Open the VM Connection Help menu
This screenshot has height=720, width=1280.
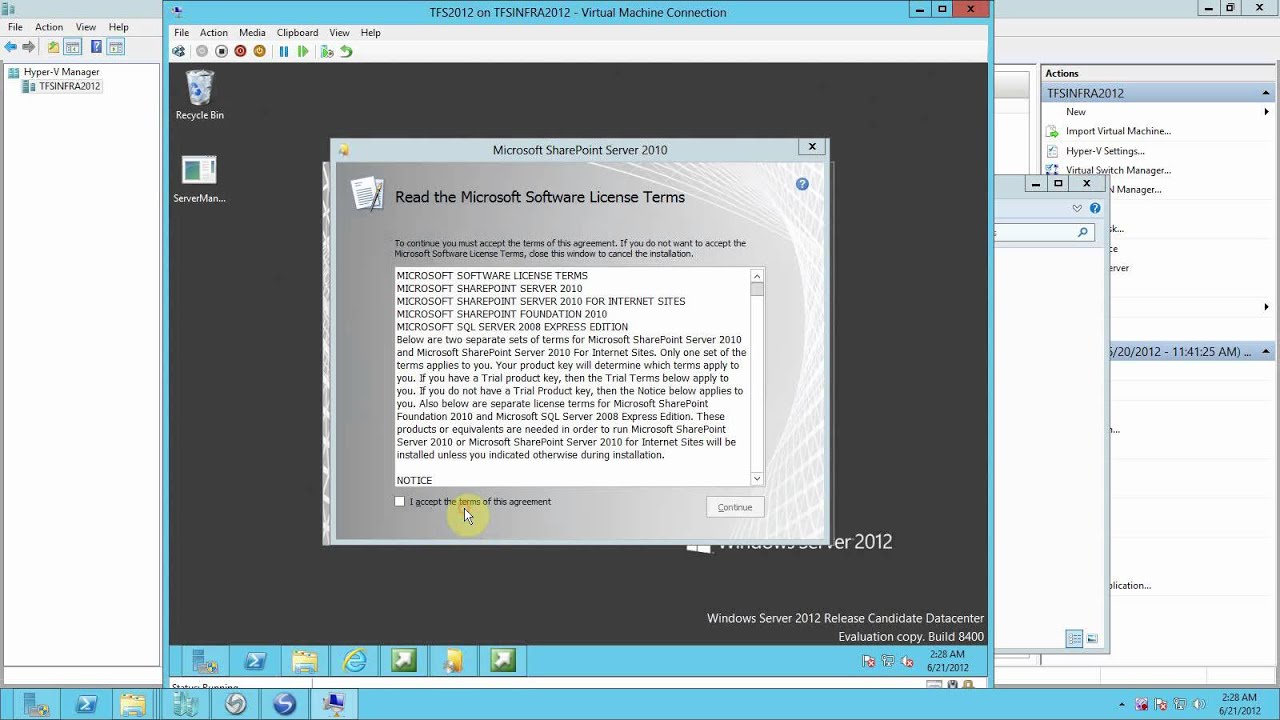click(x=370, y=32)
